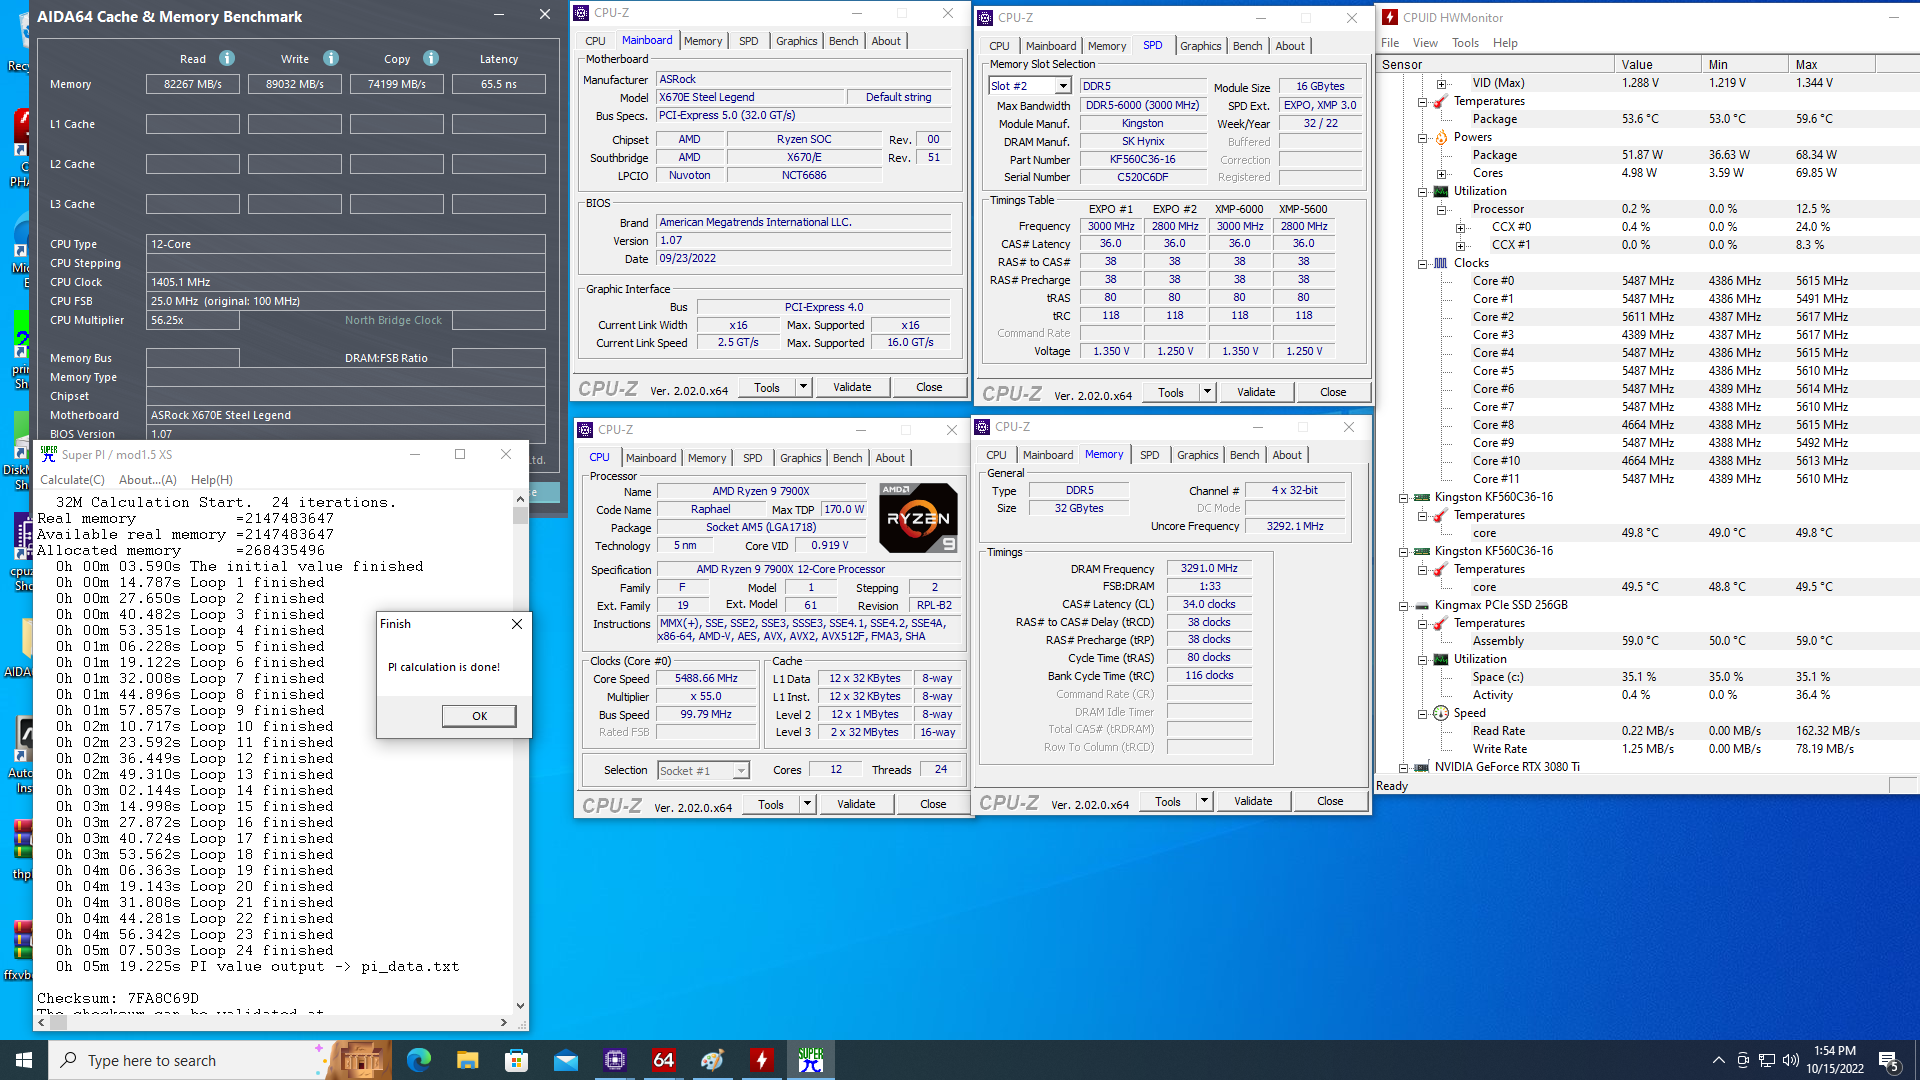This screenshot has height=1080, width=1920.
Task: Open Tools dropdown arrow in CPU-Z Memory window
Action: click(1204, 801)
